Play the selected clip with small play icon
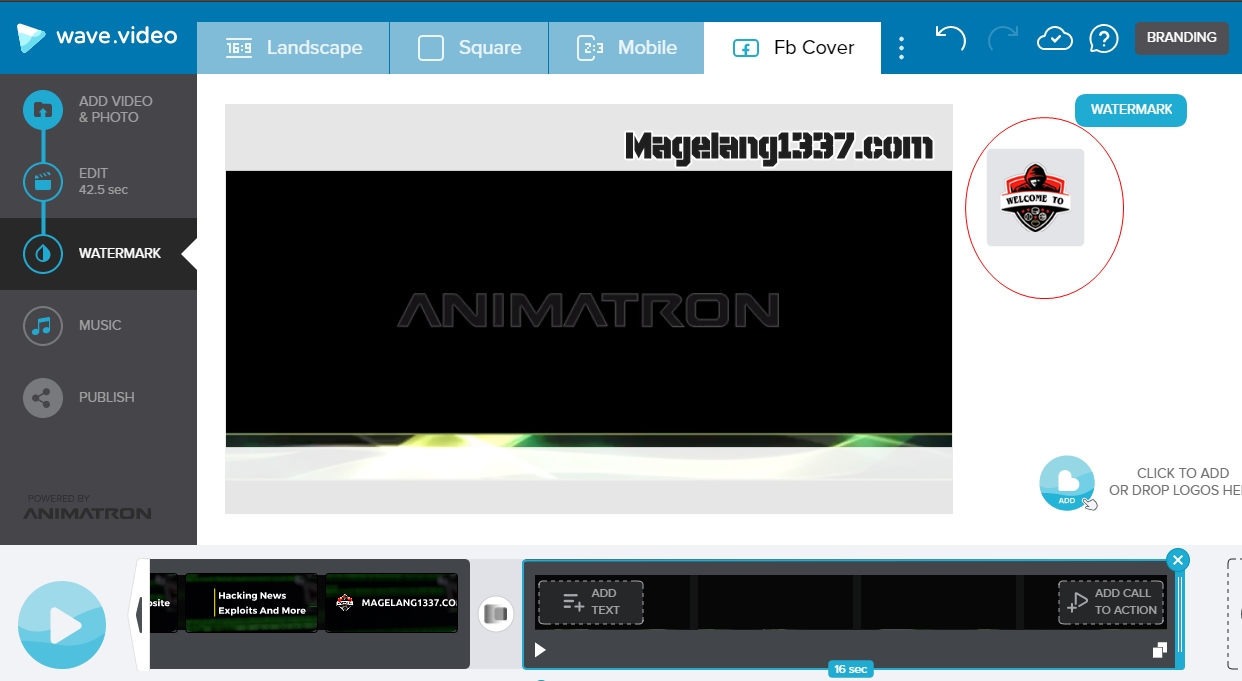Image resolution: width=1242 pixels, height=681 pixels. 540,650
